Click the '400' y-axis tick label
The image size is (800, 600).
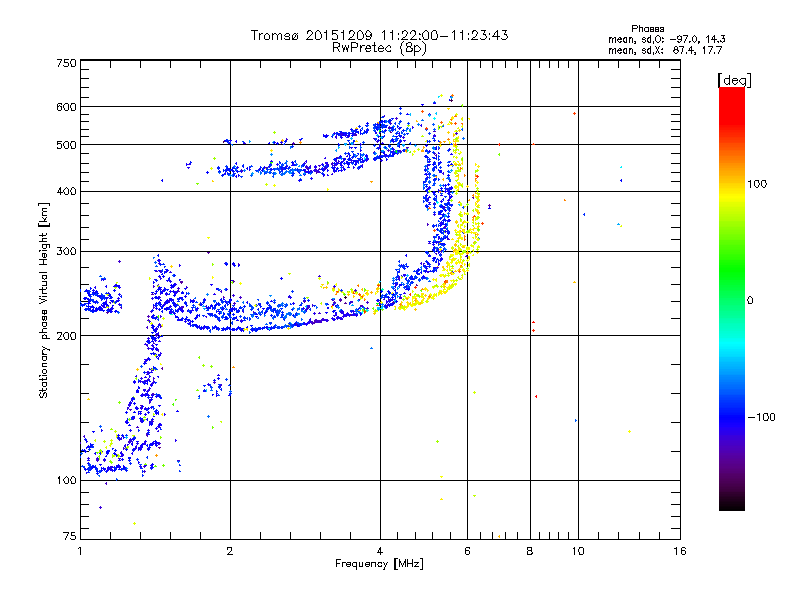tap(66, 191)
